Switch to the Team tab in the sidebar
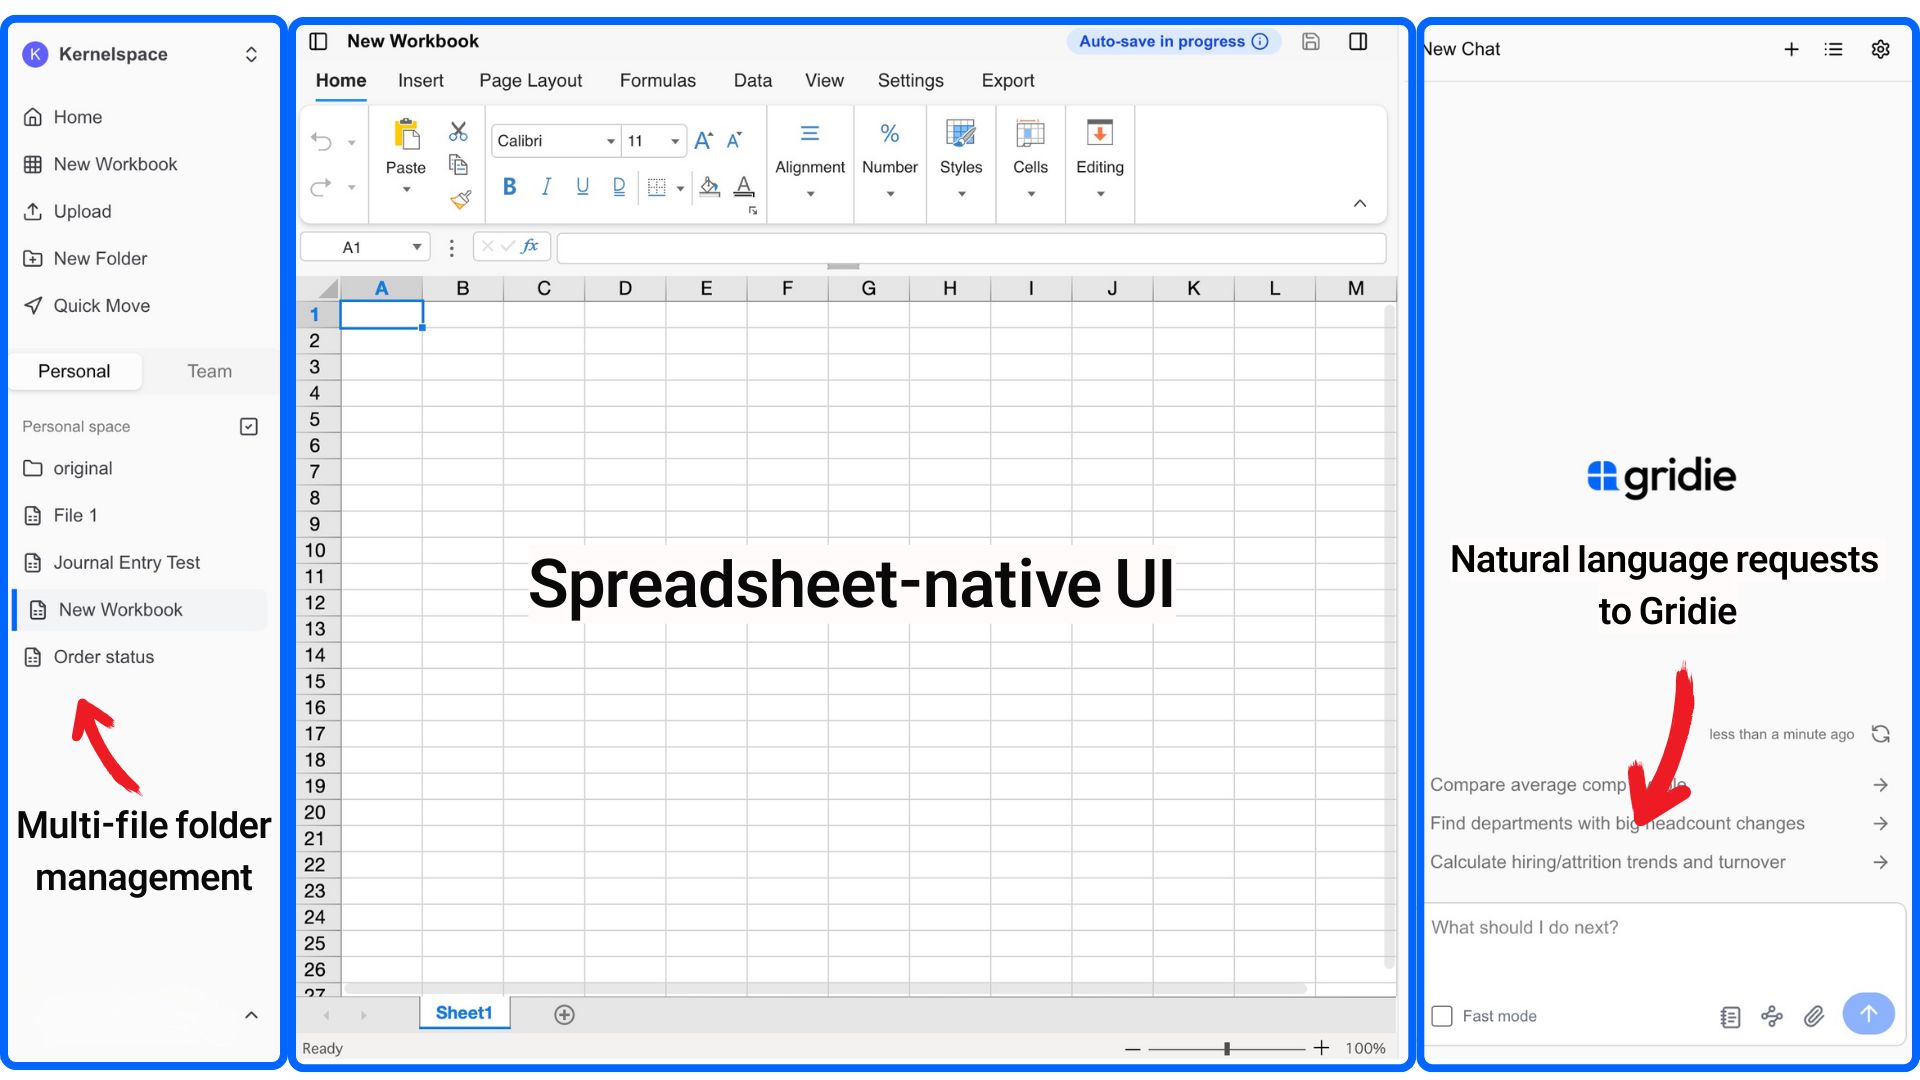 tap(209, 371)
